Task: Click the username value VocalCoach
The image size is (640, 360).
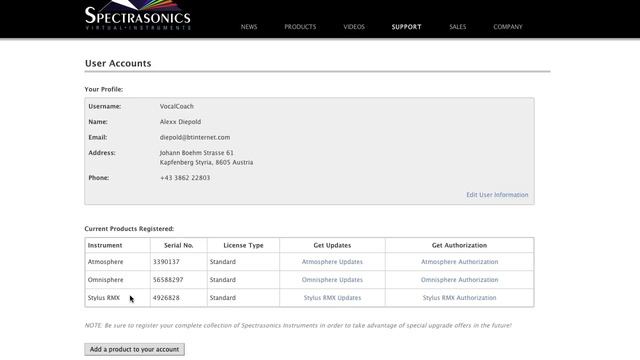Action: 177,106
